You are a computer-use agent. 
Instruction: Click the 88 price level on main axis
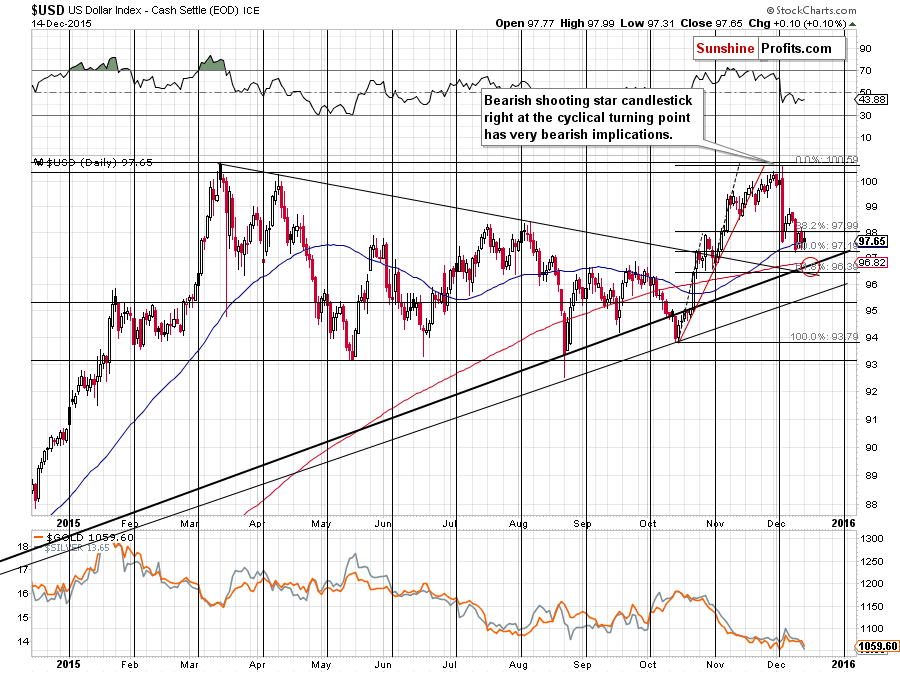click(871, 505)
